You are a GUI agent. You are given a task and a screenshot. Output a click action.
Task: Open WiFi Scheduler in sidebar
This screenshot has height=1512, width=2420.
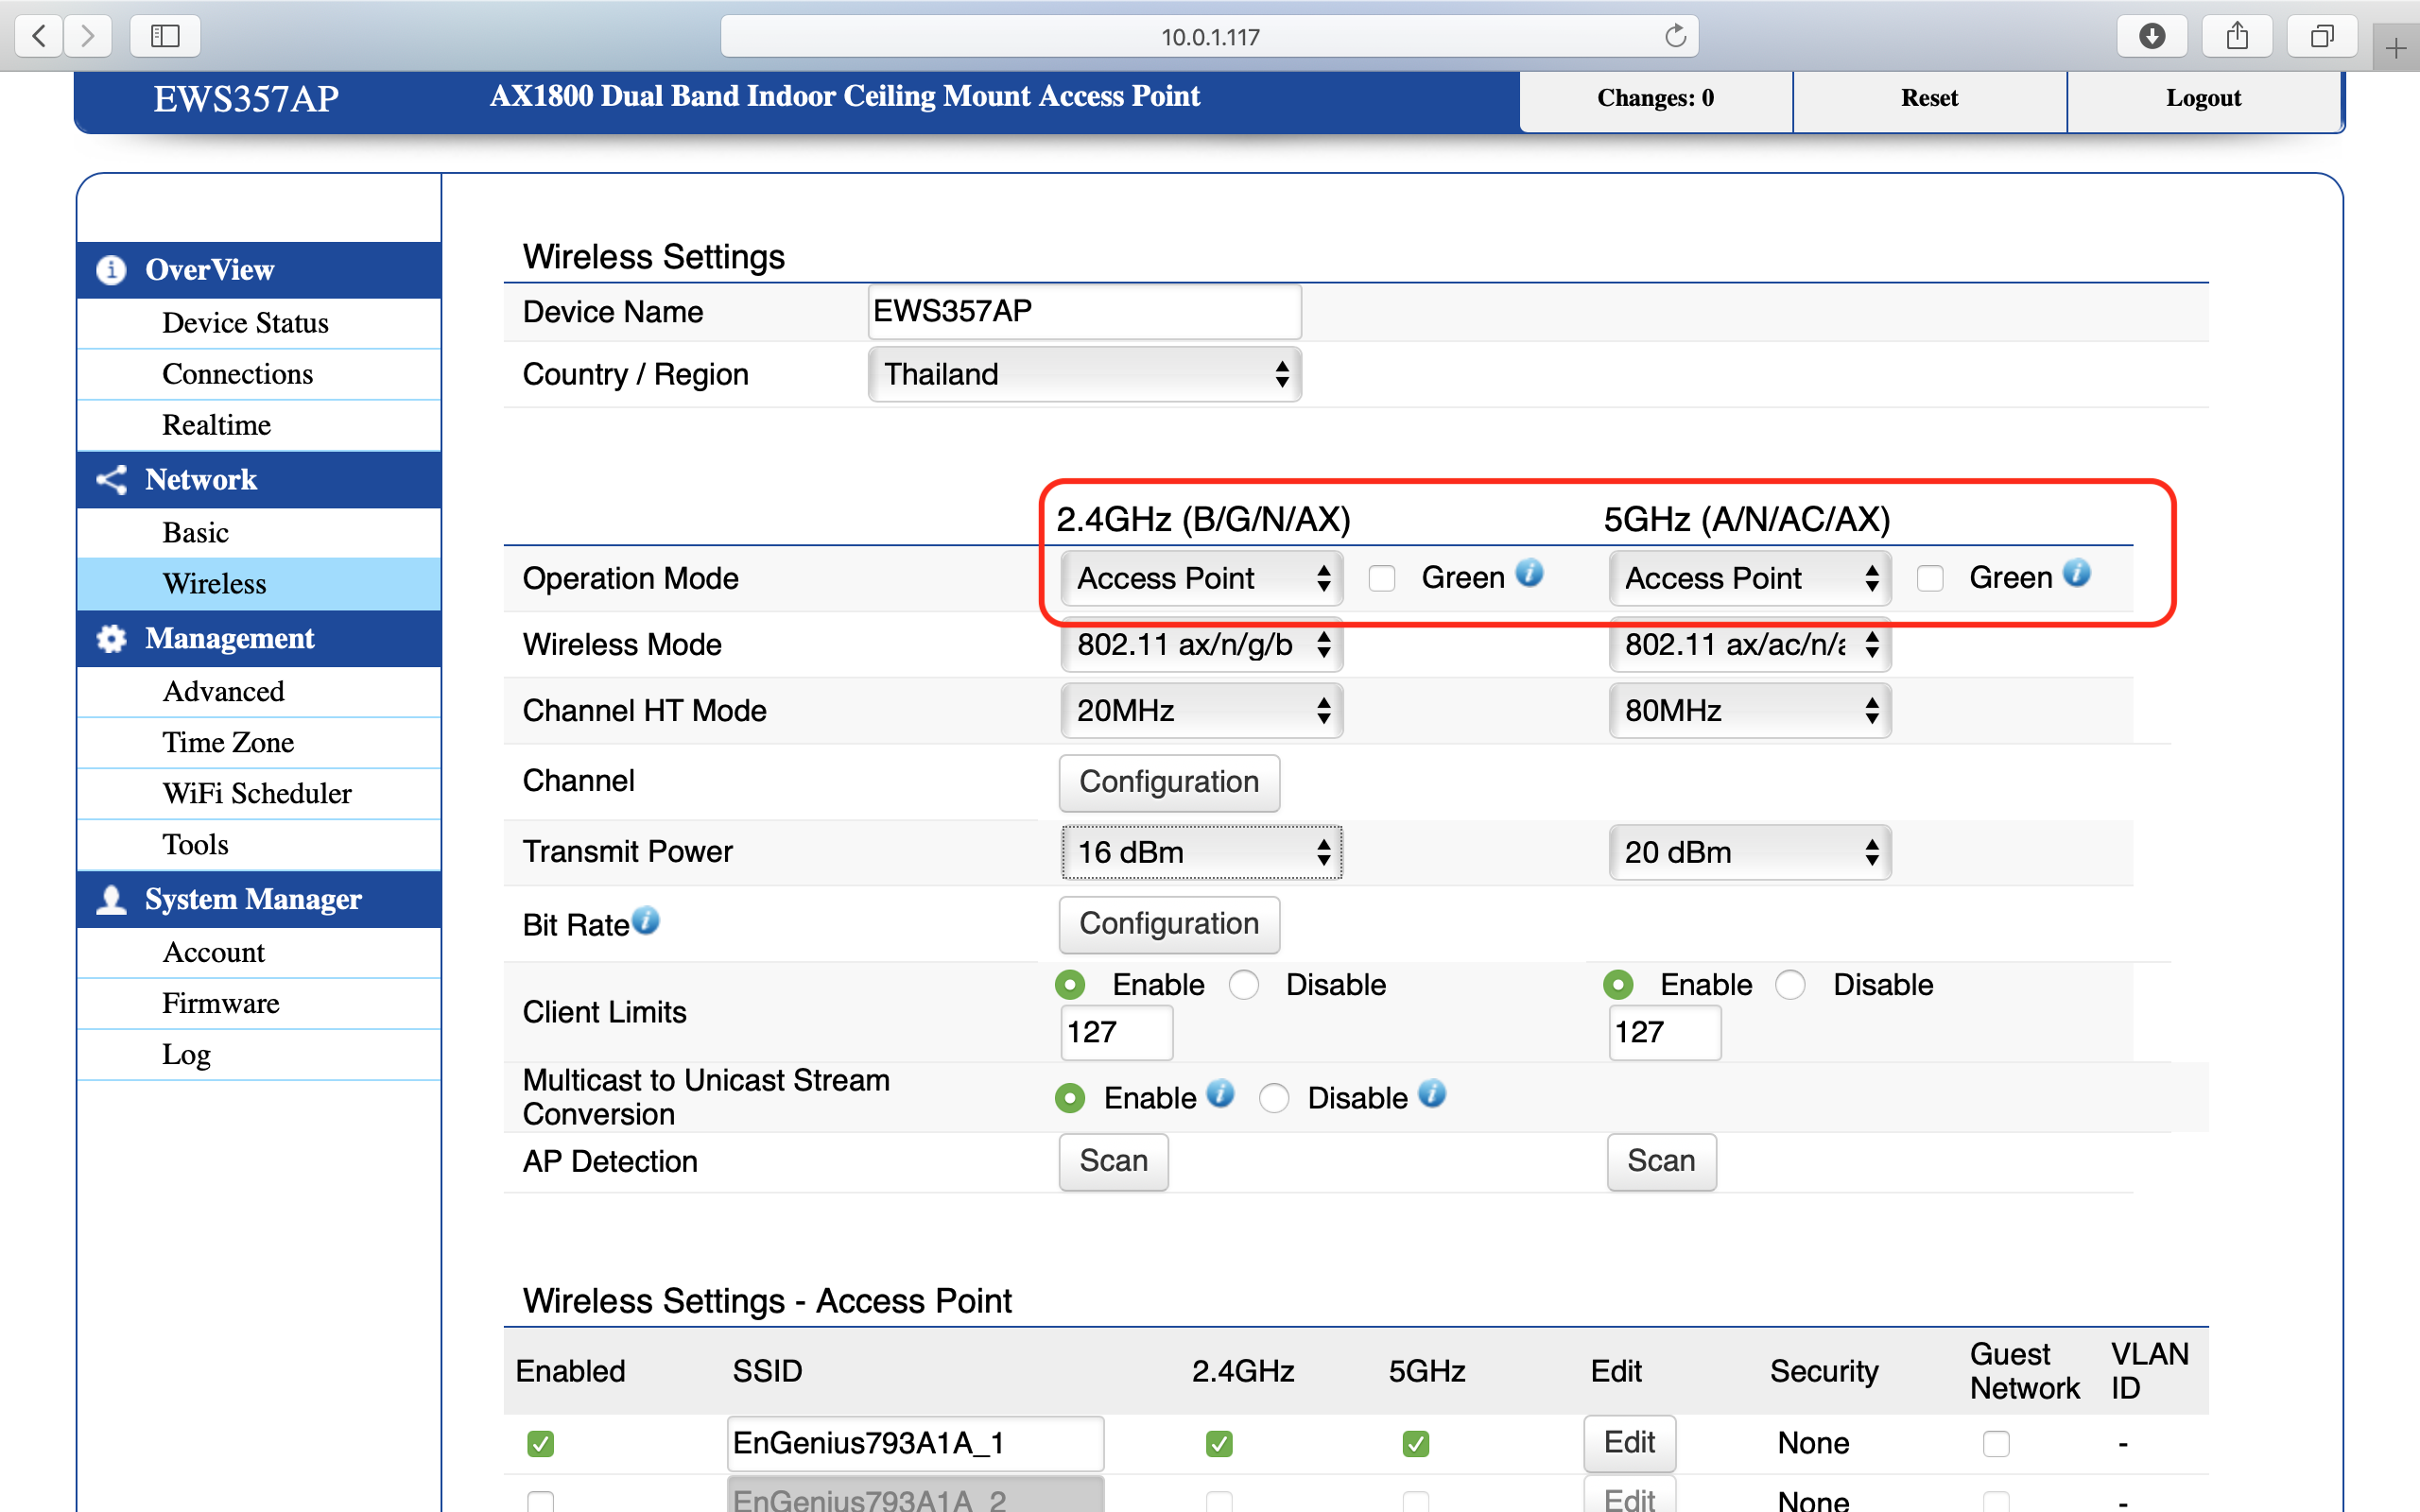258,794
